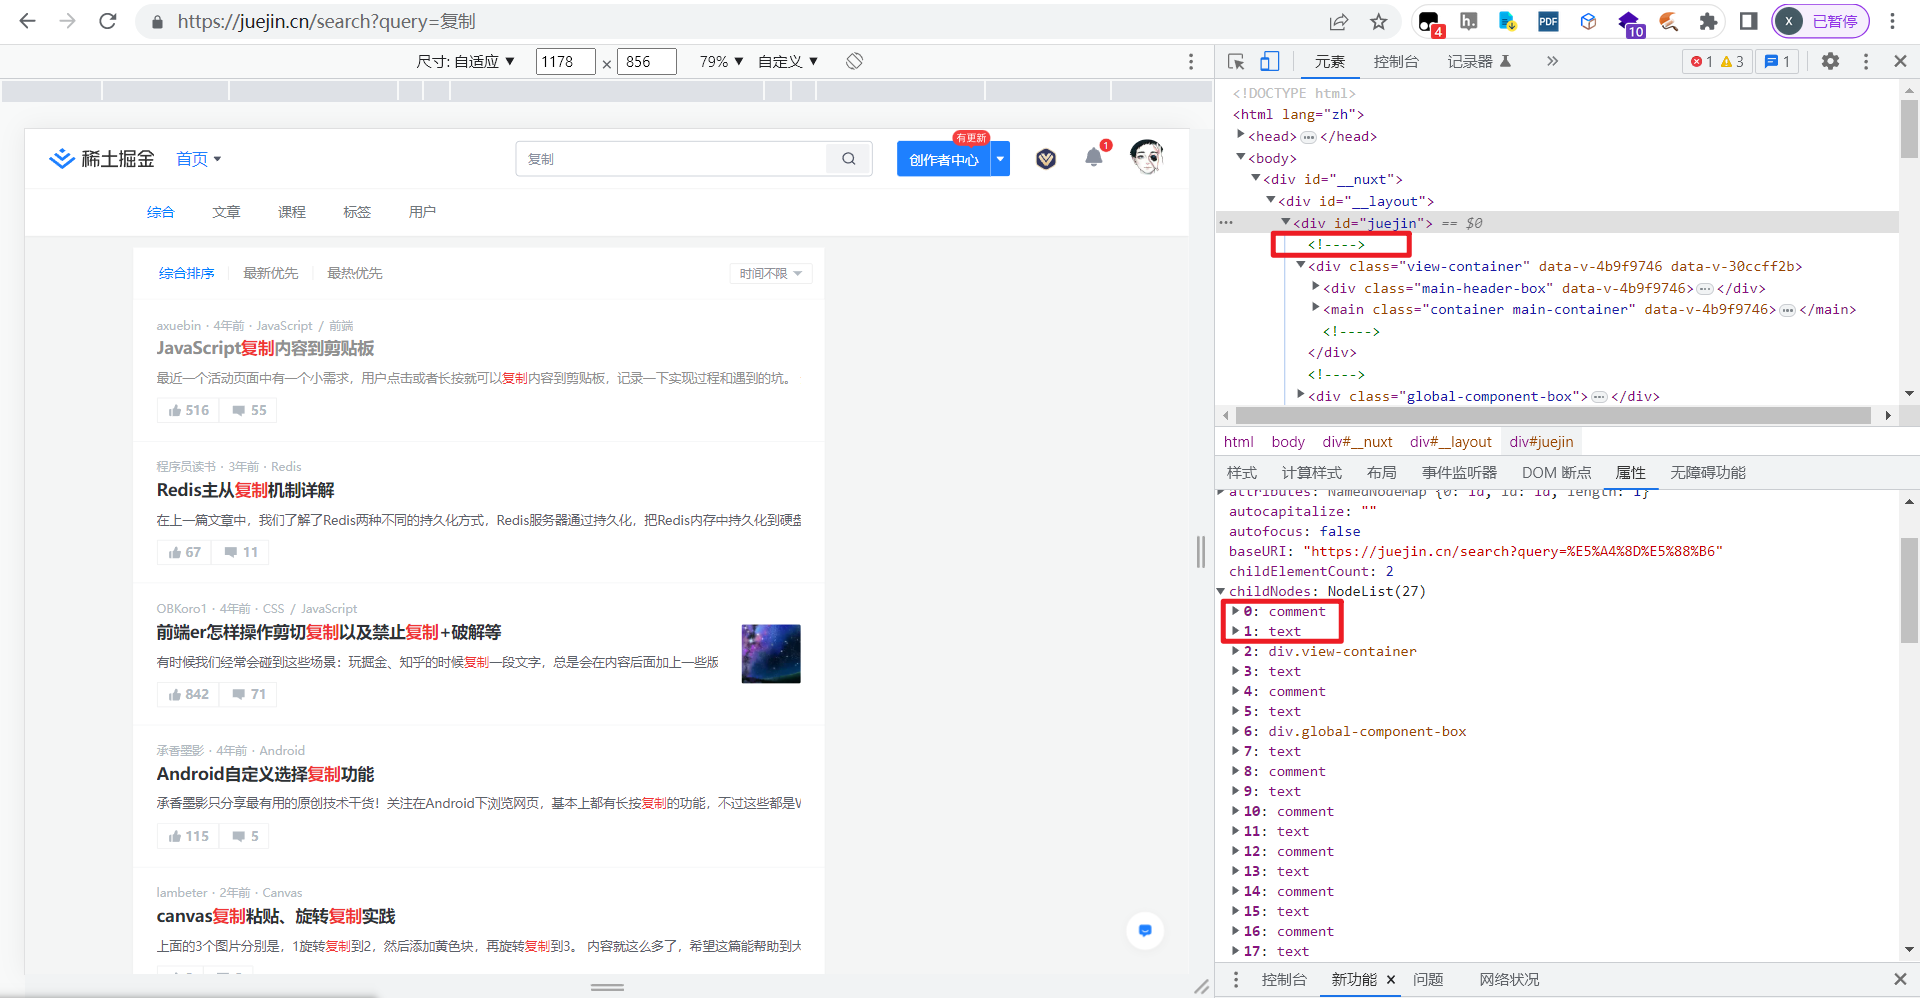Open Chrome three-dot menu
This screenshot has width=1920, height=998.
pos(1892,21)
